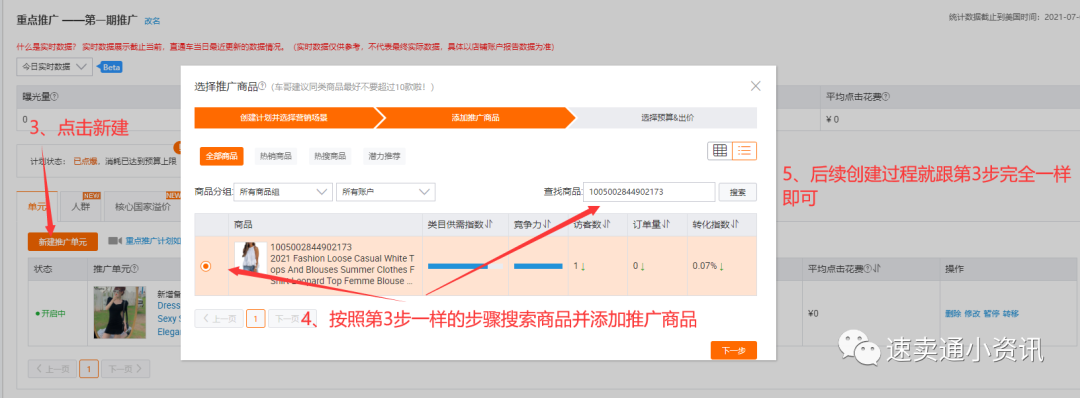Switch to list view icon in dialog
This screenshot has width=1080, height=398.
(x=745, y=151)
